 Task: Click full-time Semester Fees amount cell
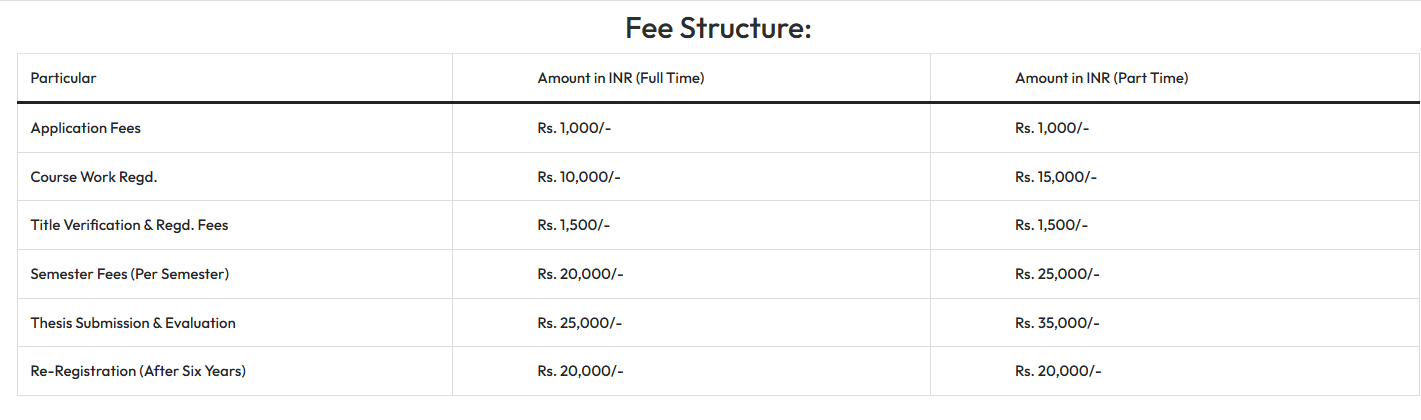[580, 274]
